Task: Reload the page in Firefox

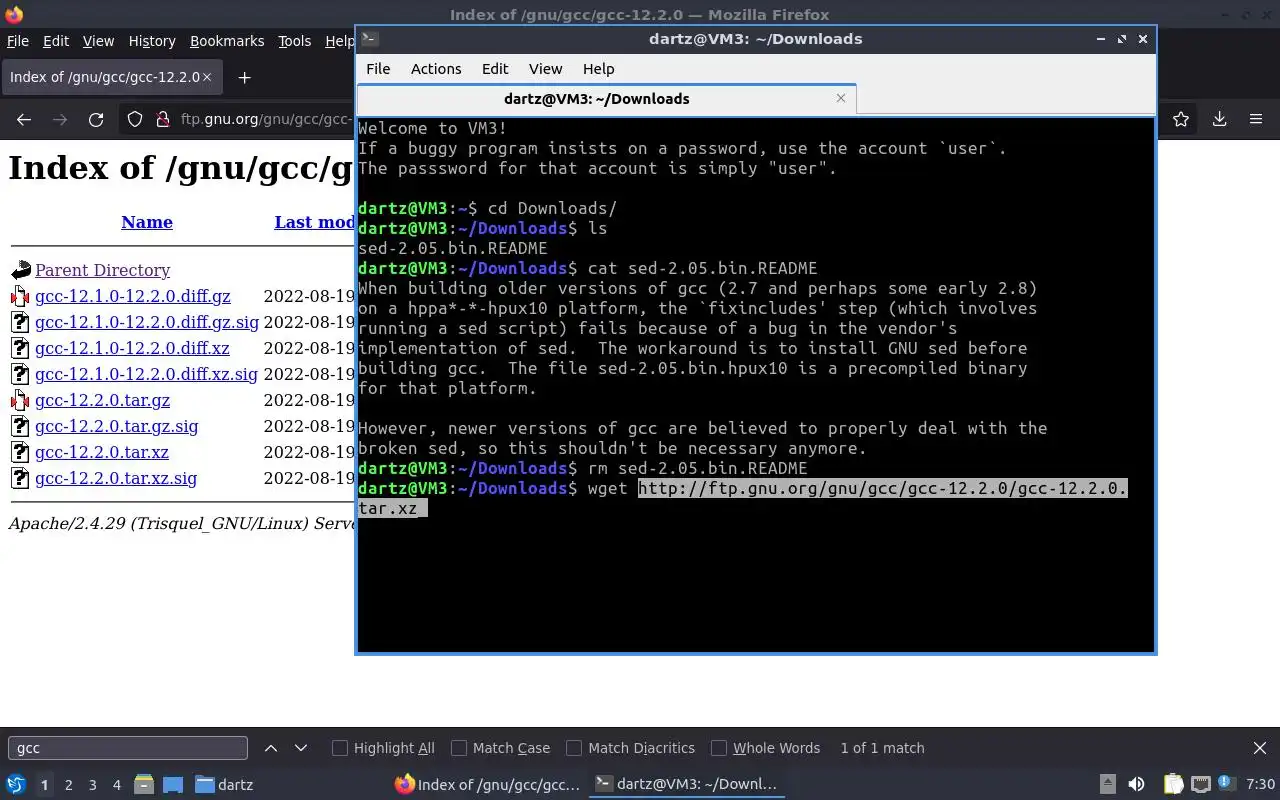Action: tap(96, 120)
